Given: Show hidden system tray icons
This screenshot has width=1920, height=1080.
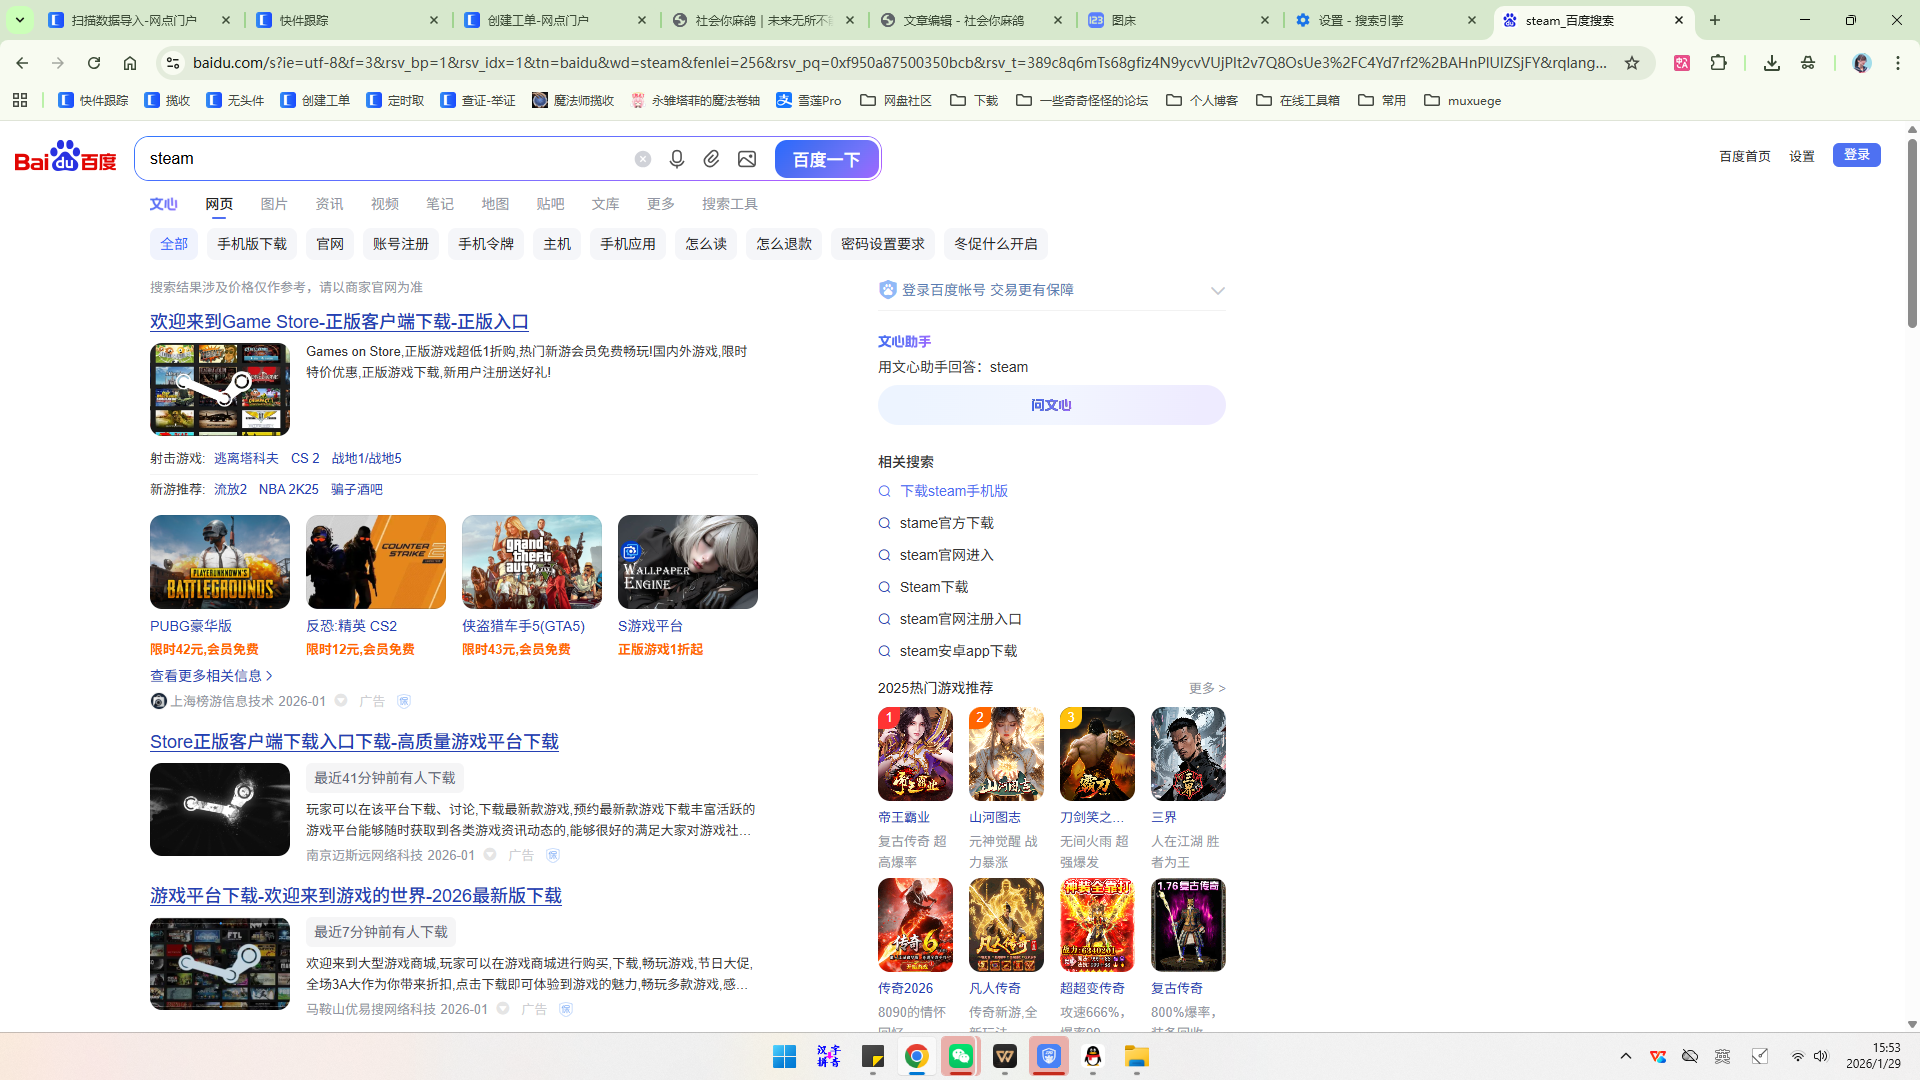Looking at the screenshot, I should coord(1625,1057).
